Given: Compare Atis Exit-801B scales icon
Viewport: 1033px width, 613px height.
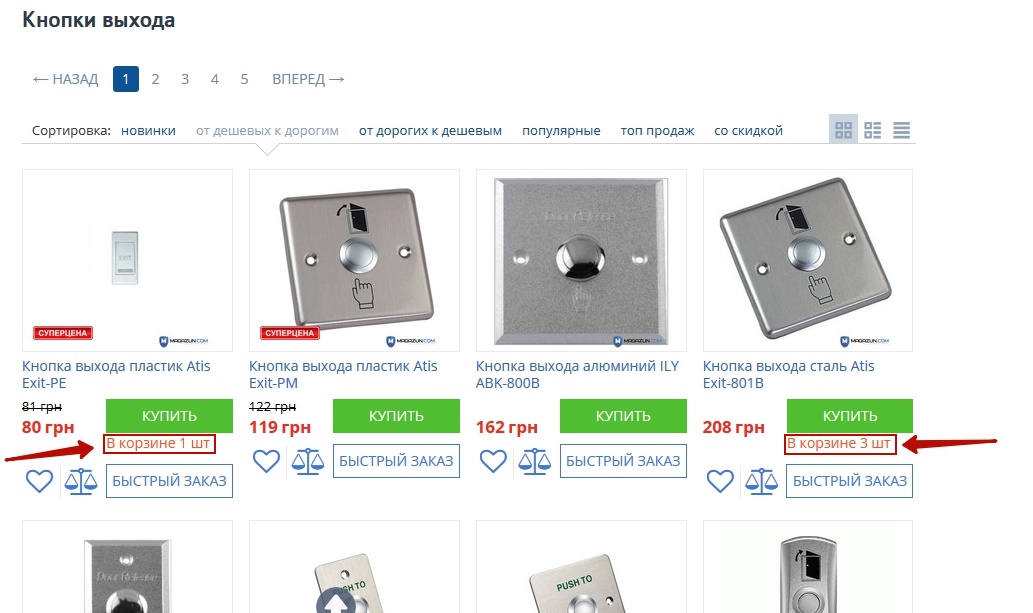Looking at the screenshot, I should pyautogui.click(x=761, y=481).
